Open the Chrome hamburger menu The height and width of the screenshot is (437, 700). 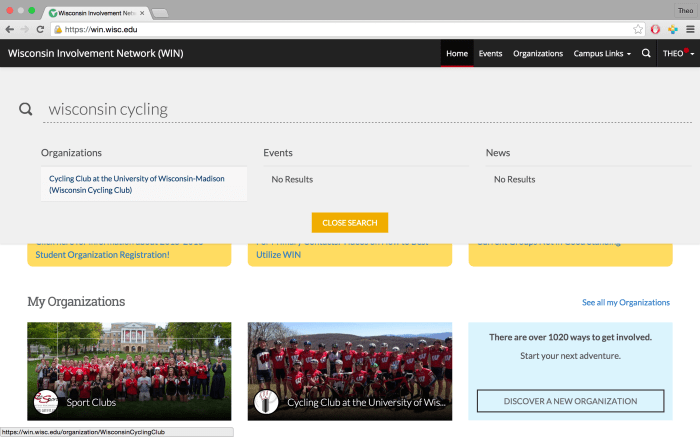pos(689,30)
